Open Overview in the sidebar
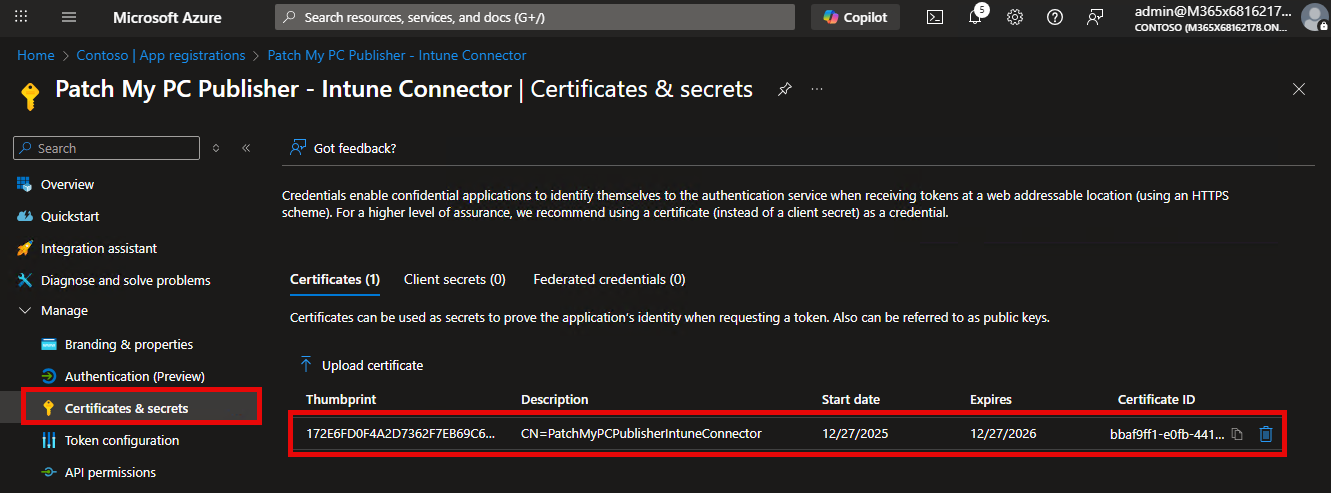The image size is (1331, 493). (67, 184)
